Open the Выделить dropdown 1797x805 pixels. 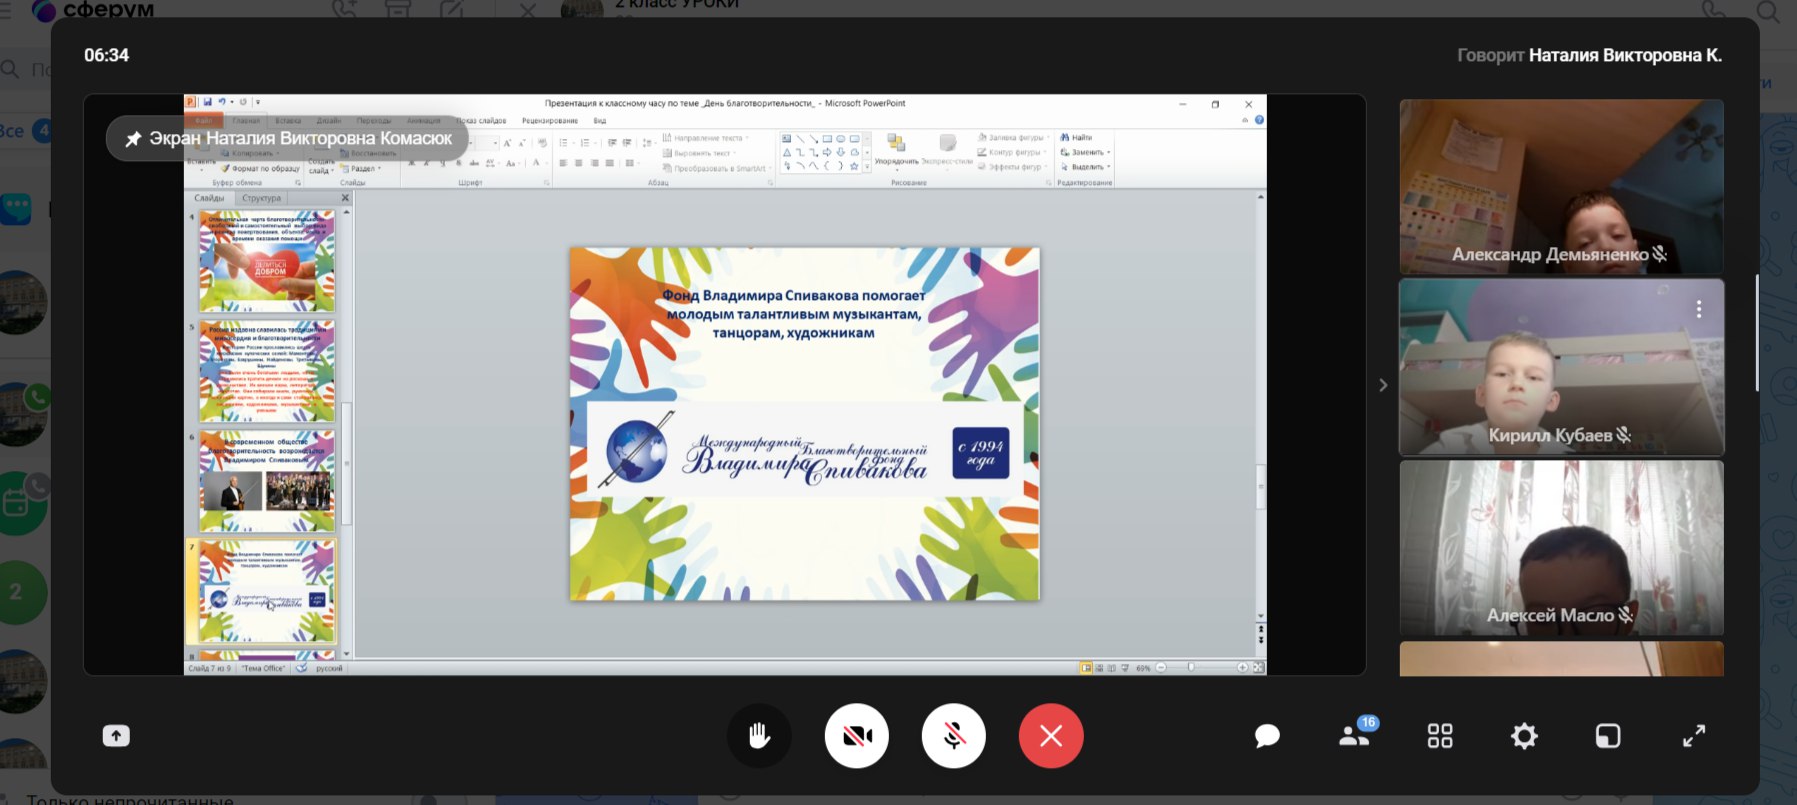click(1086, 167)
